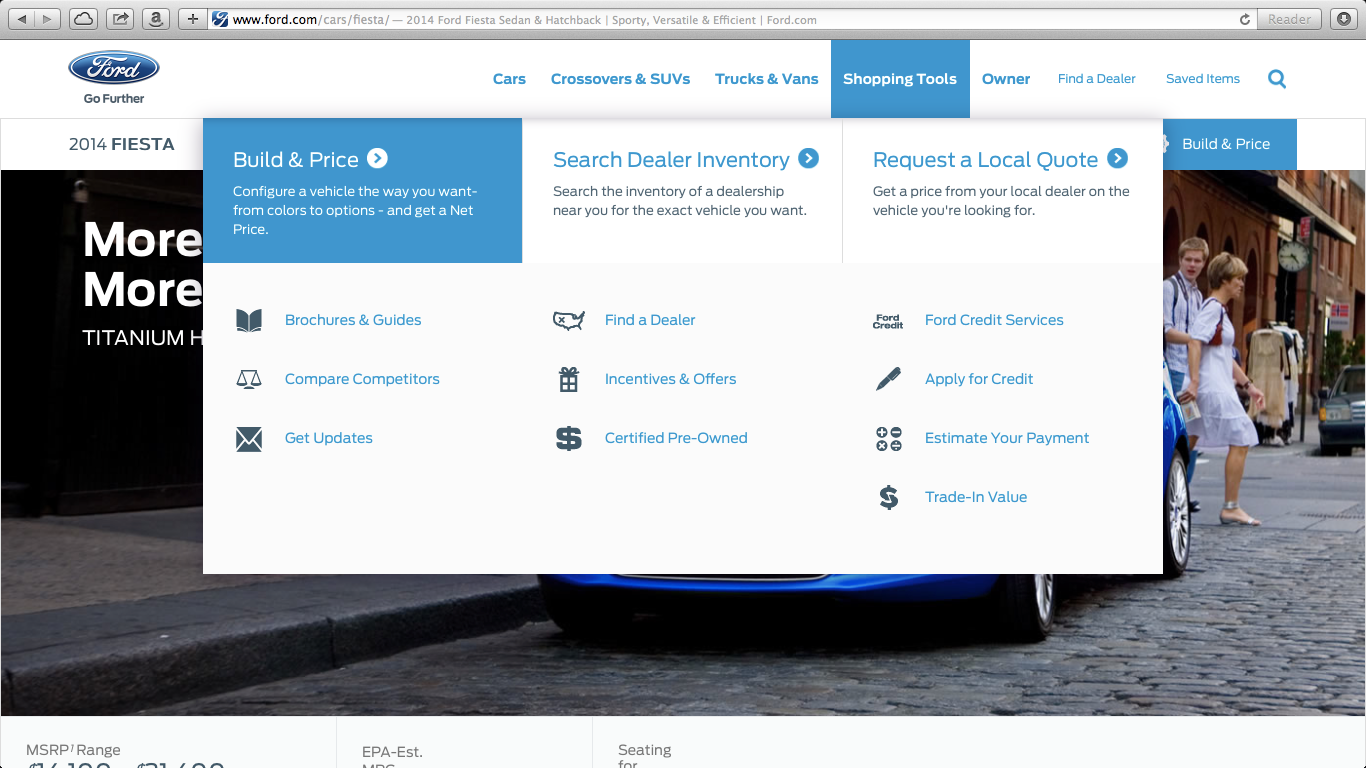The width and height of the screenshot is (1366, 768).
Task: Click Find a Dealer in top navigation
Action: point(1097,79)
